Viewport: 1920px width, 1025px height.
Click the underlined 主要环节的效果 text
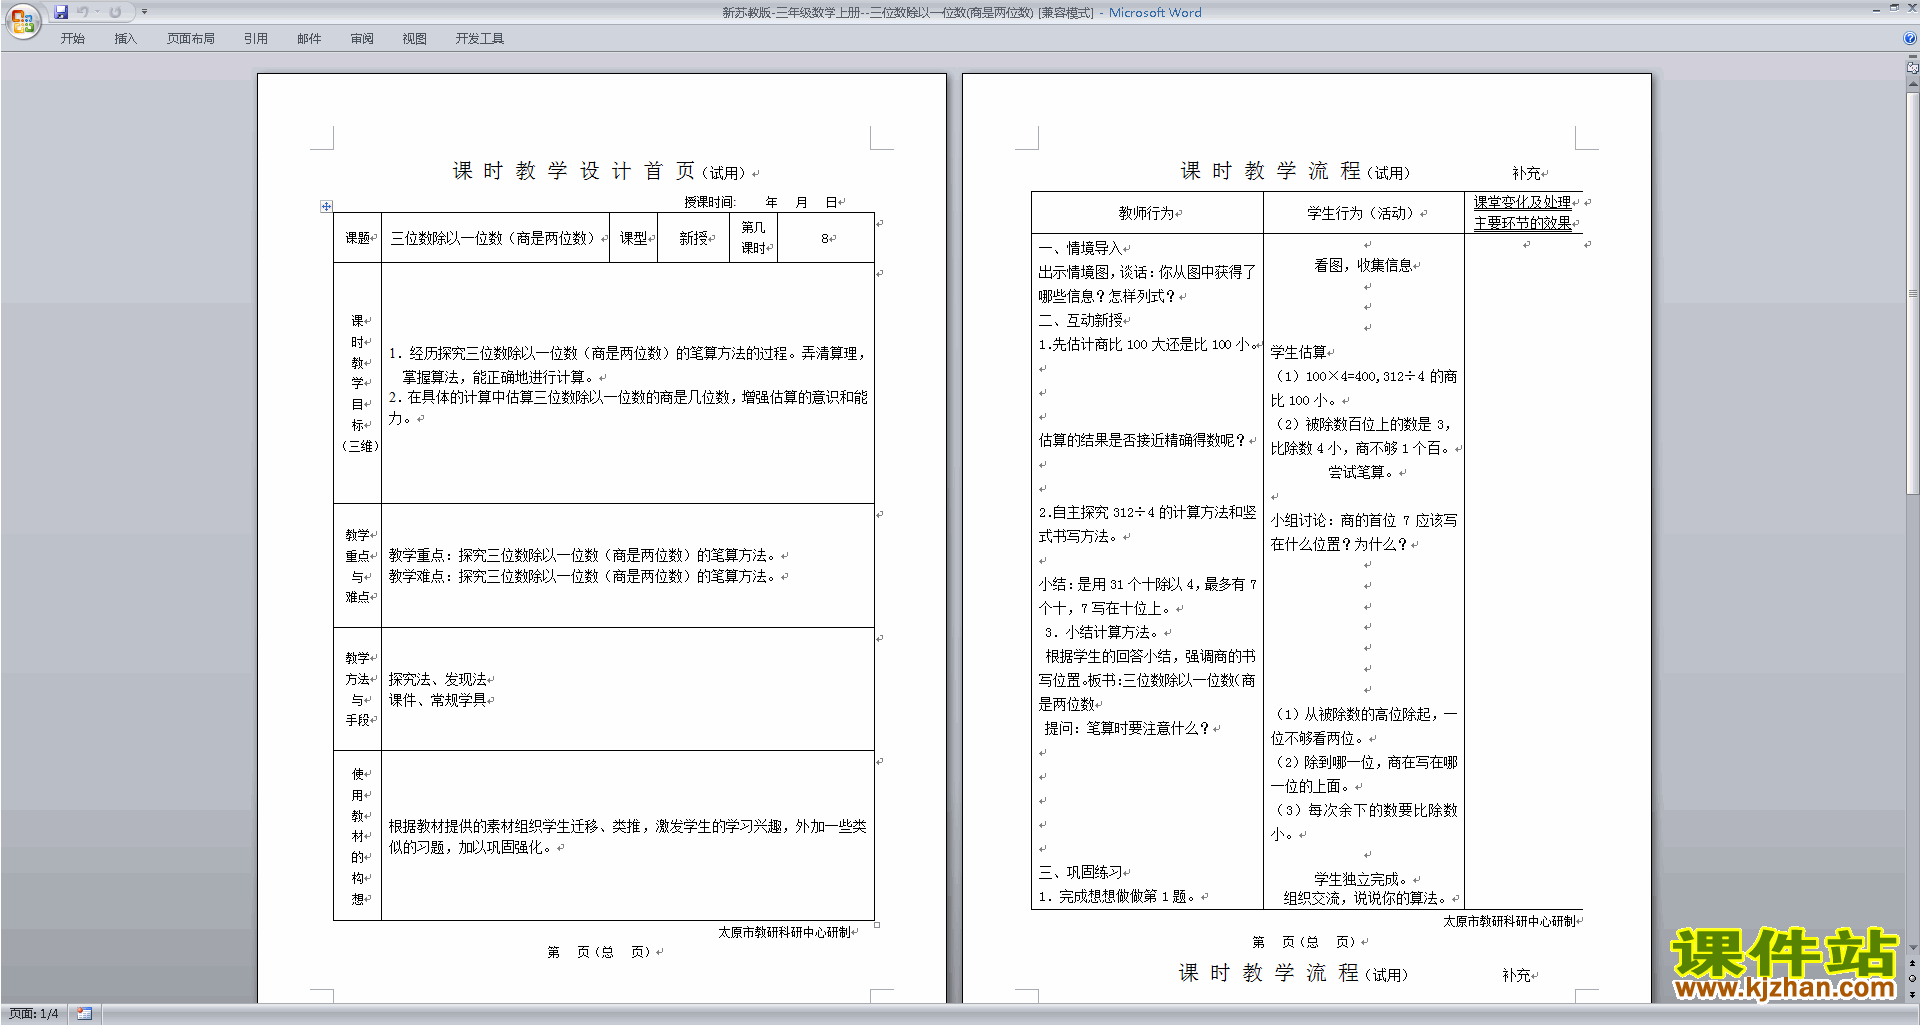[1522, 223]
